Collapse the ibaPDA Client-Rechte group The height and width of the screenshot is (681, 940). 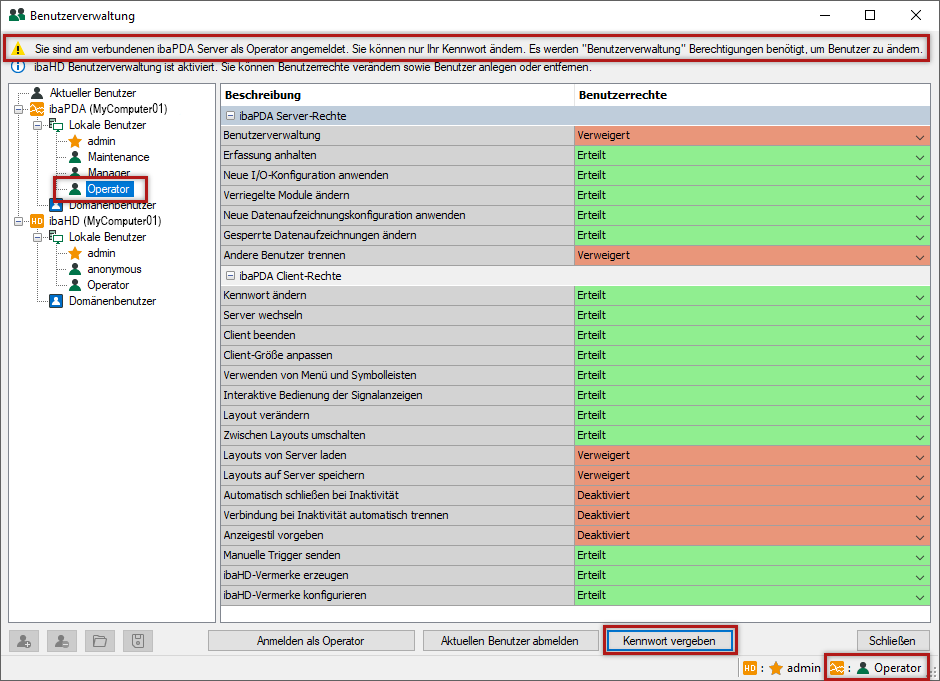point(231,276)
